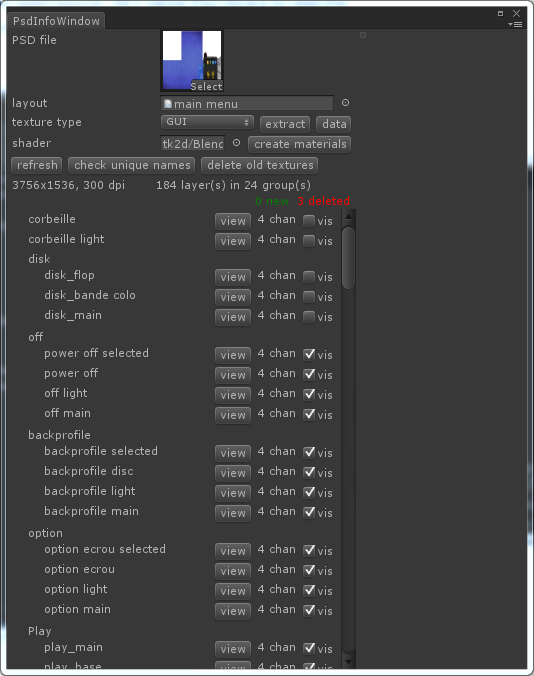Open the layout object picker circle icon

click(x=345, y=103)
